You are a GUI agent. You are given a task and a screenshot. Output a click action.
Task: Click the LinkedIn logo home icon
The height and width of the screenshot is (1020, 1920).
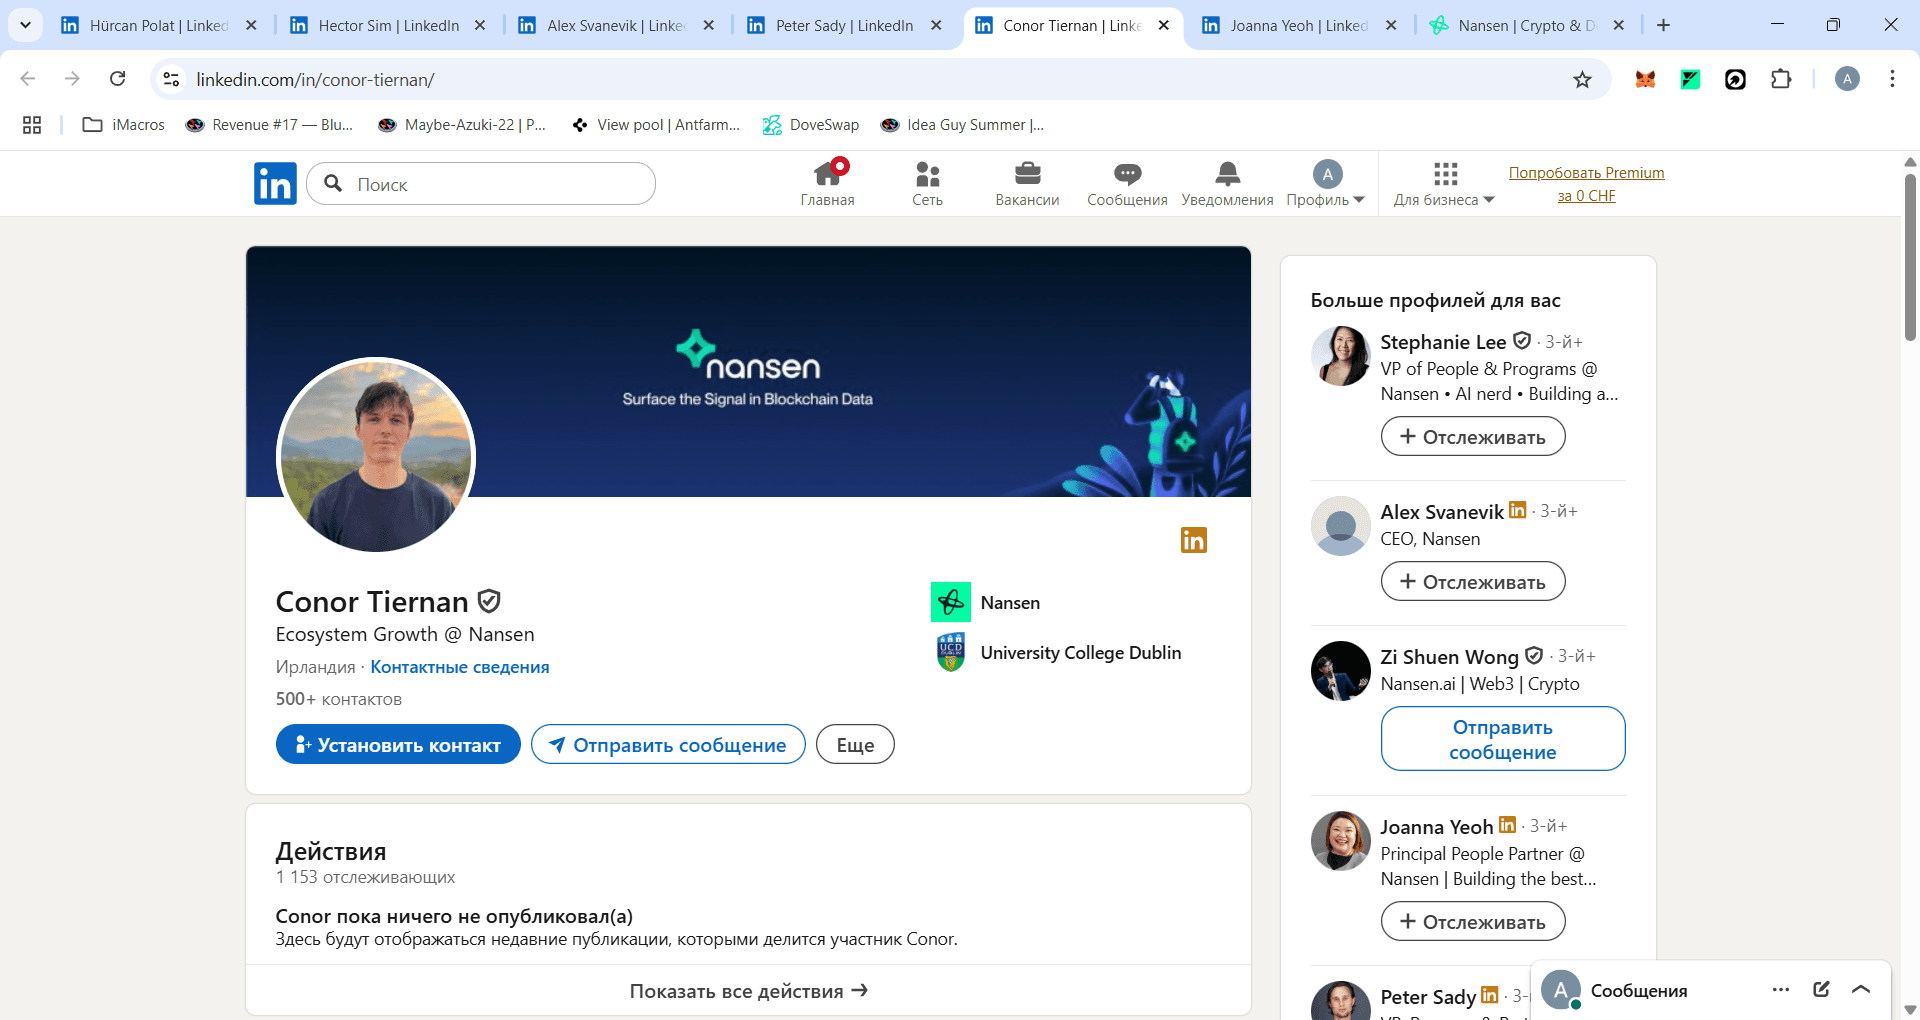[x=275, y=184]
